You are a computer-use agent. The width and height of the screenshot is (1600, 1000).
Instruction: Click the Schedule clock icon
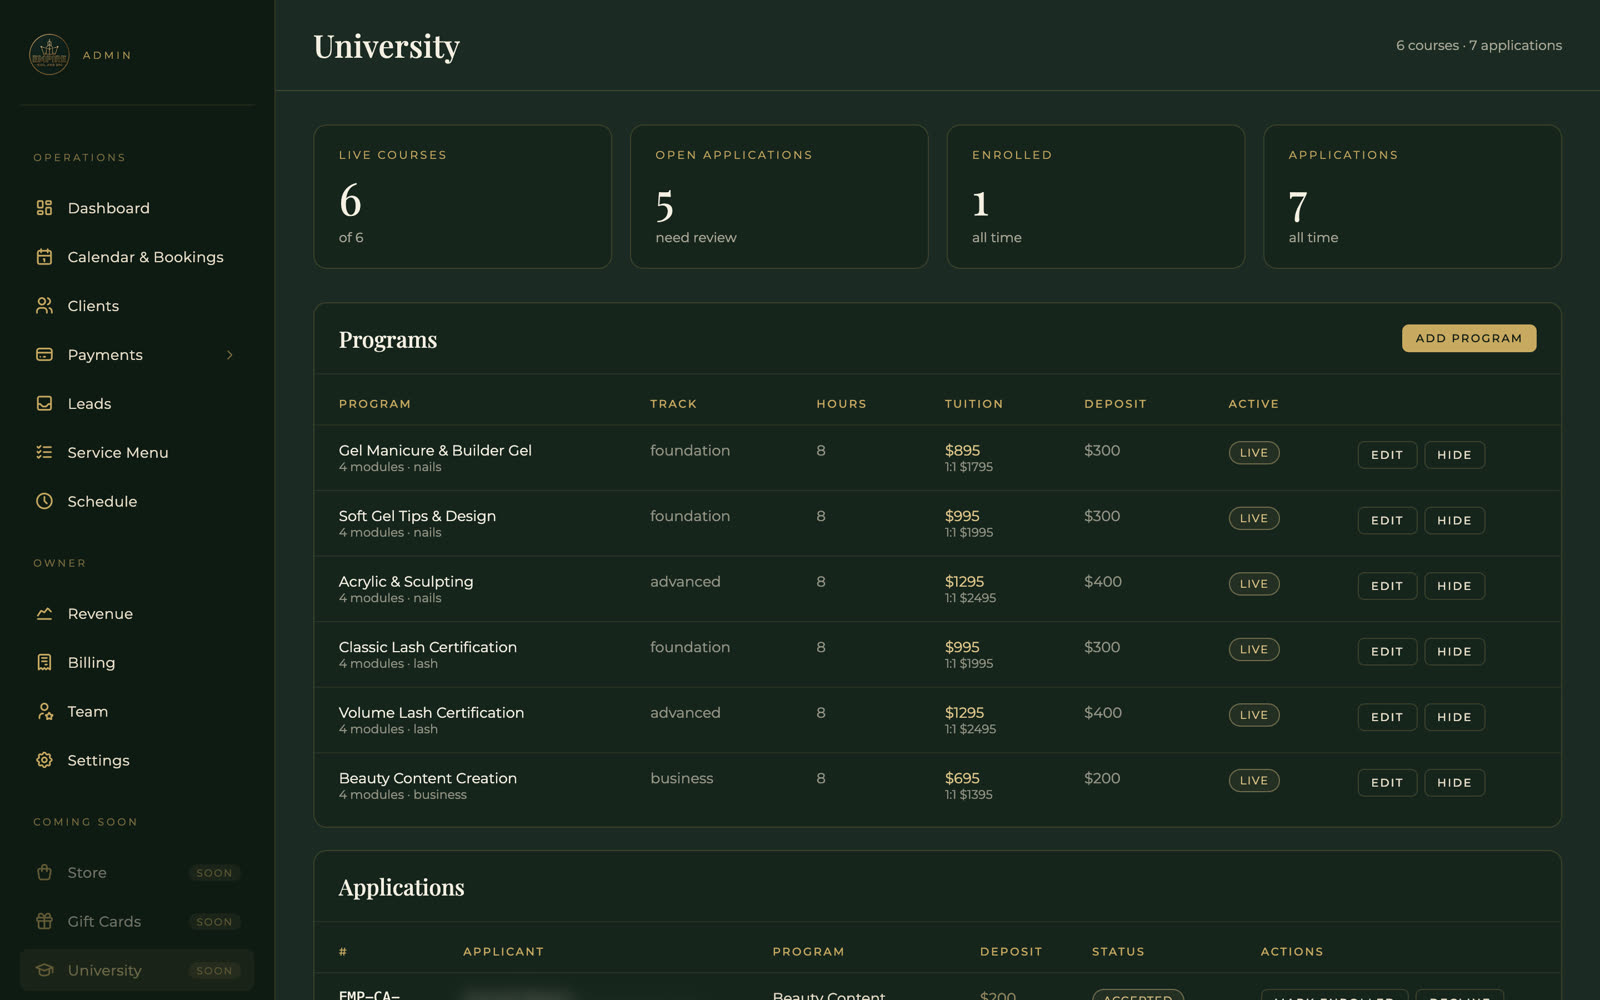click(44, 502)
